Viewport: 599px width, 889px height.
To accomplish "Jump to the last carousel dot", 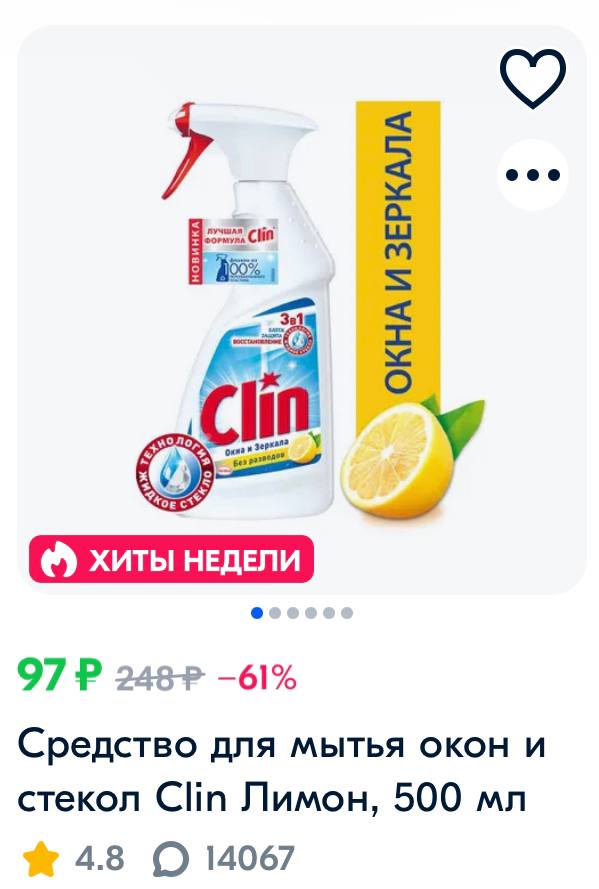I will pyautogui.click(x=347, y=612).
